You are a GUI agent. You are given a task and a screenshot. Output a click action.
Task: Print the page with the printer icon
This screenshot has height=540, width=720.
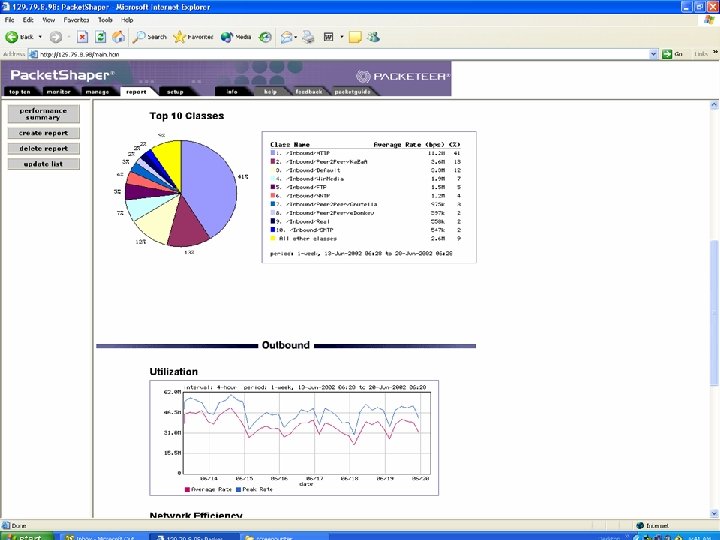(308, 37)
